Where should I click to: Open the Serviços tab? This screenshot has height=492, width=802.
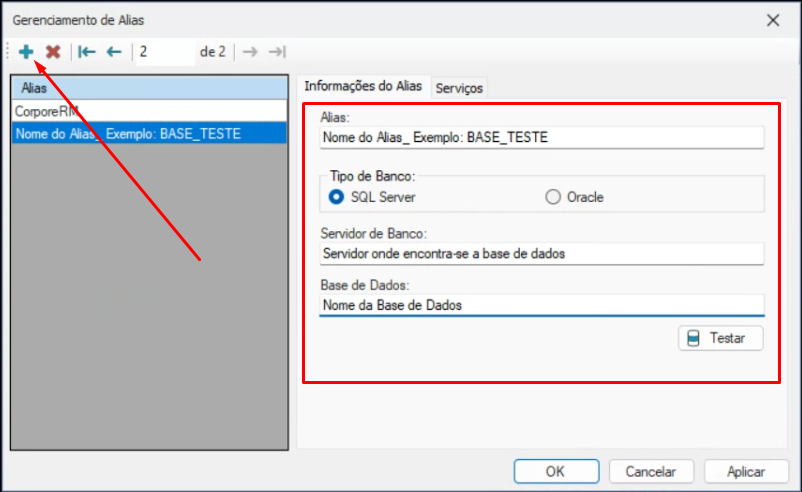point(459,88)
